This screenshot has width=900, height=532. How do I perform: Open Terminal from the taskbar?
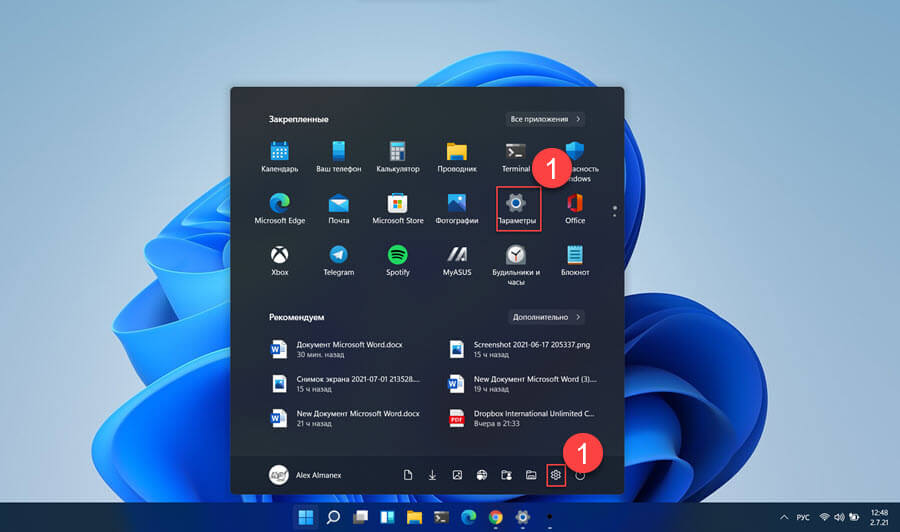point(441,517)
